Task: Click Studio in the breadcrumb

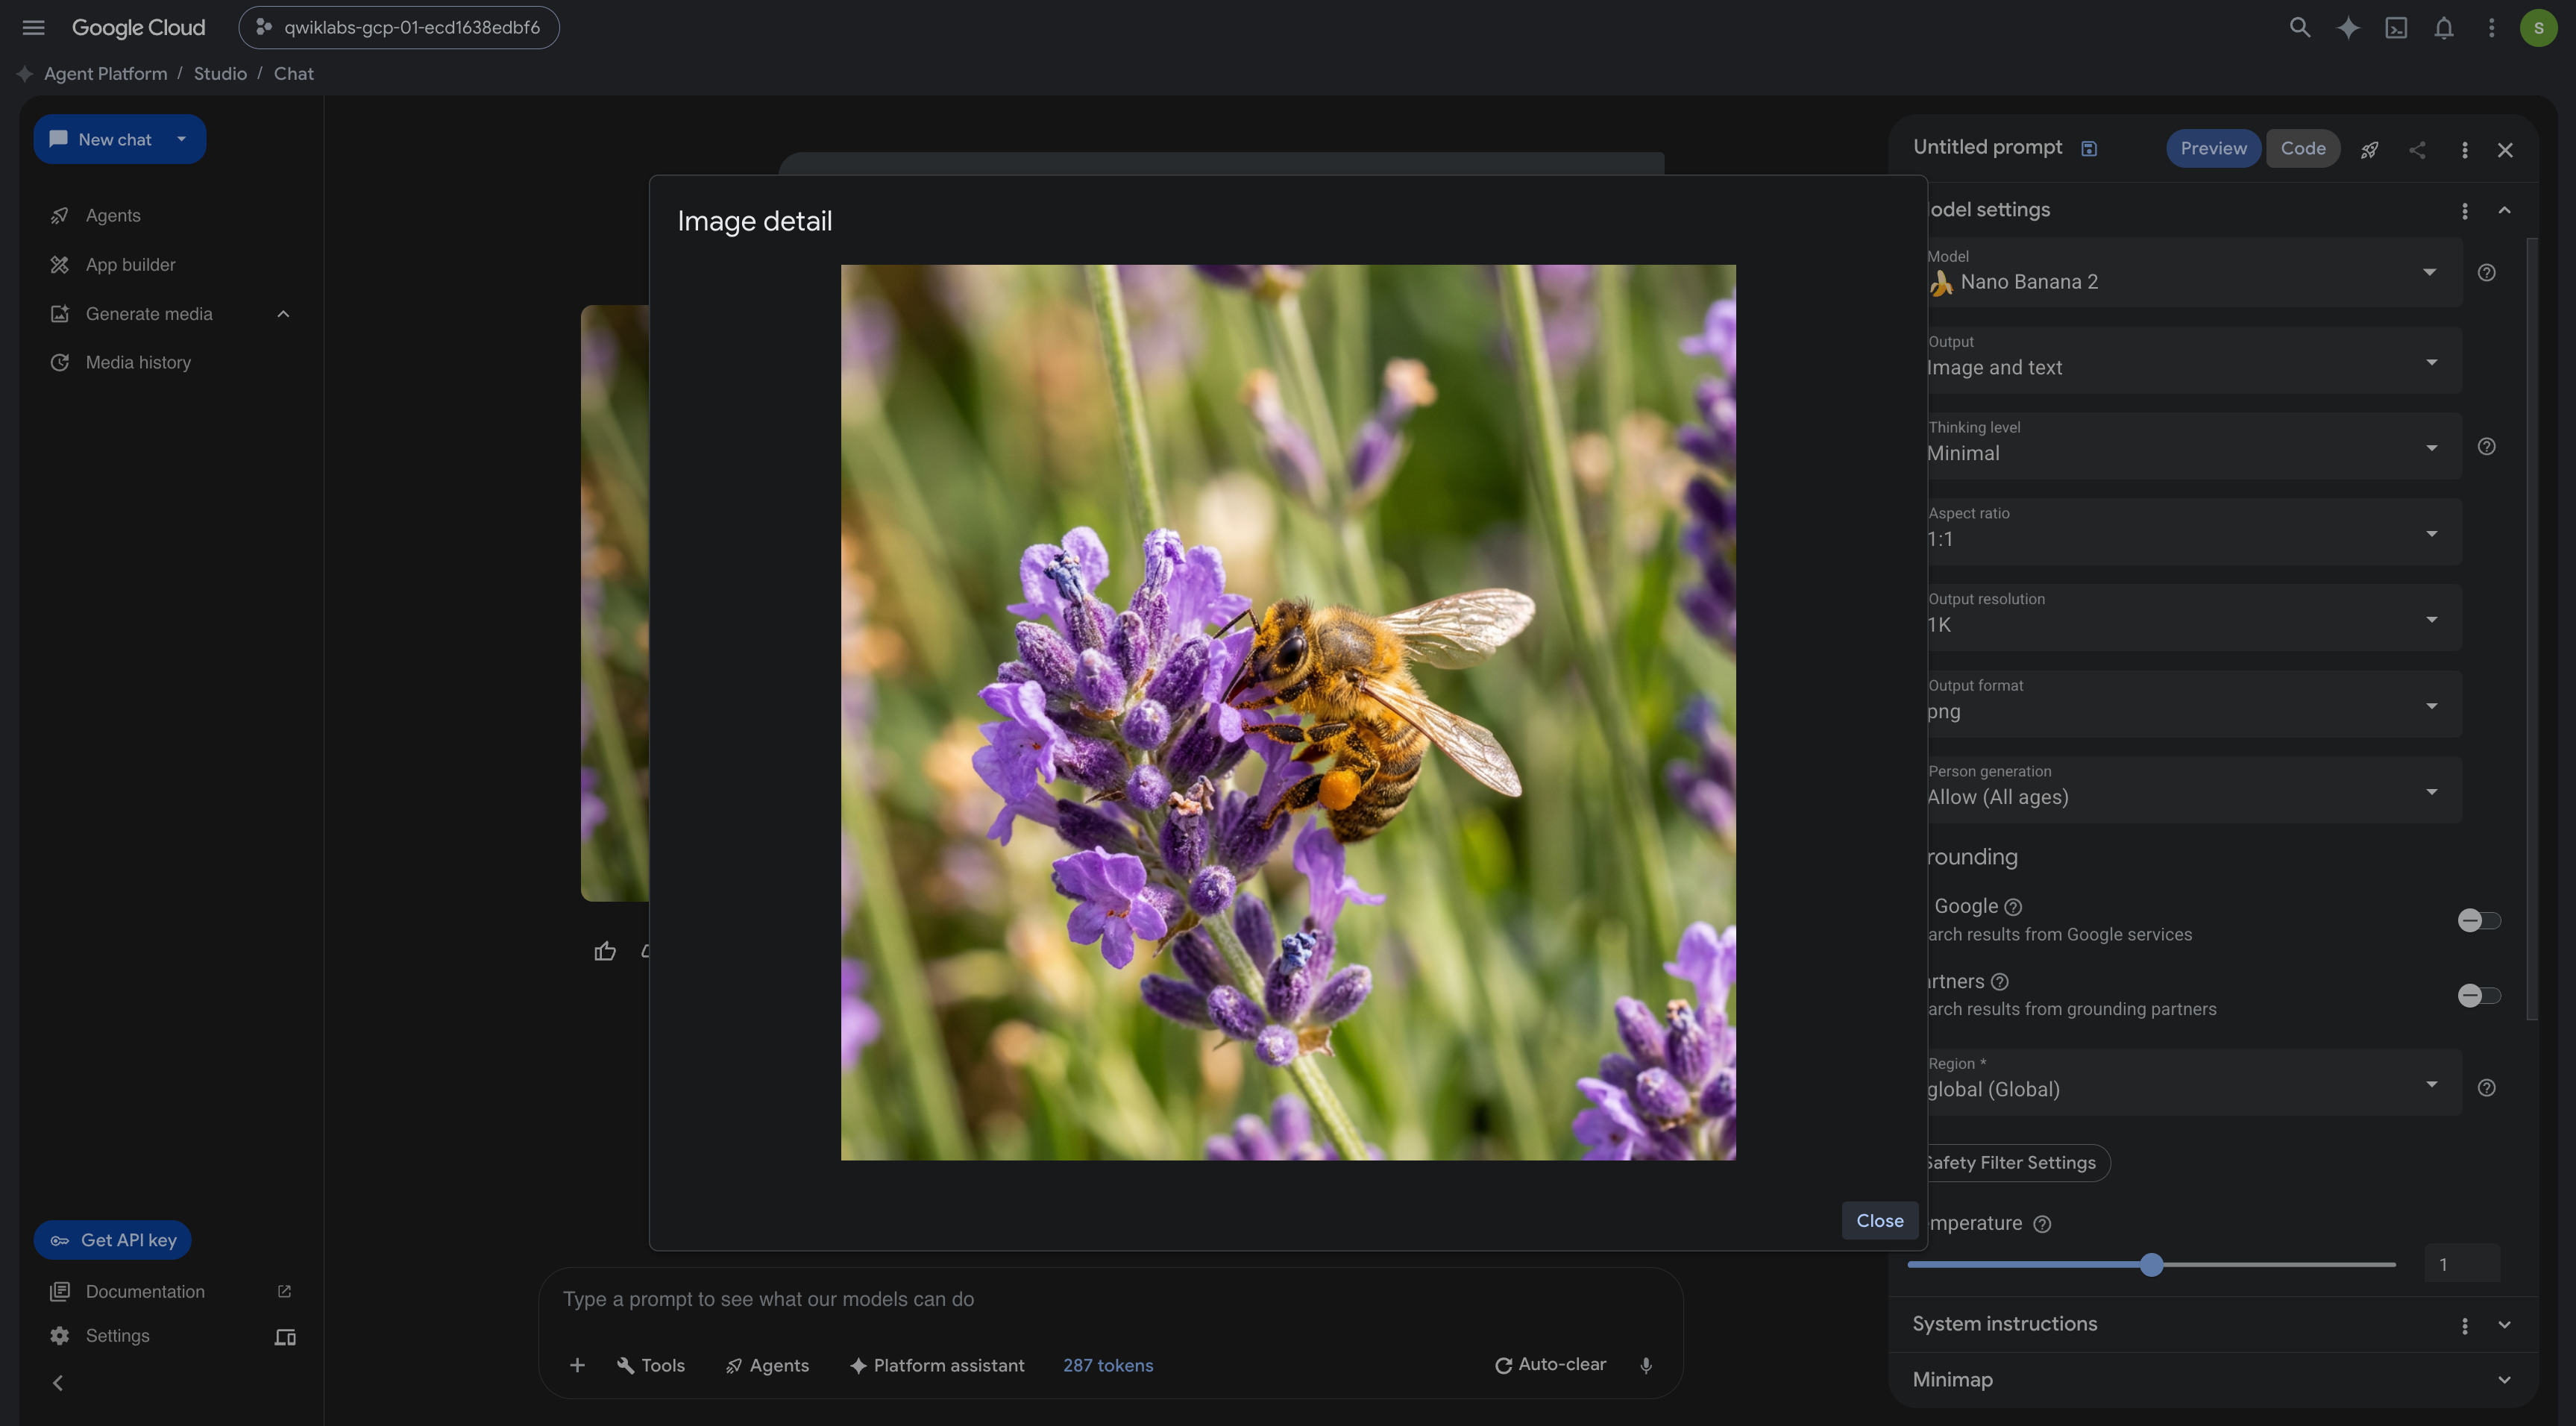Action: click(x=220, y=74)
